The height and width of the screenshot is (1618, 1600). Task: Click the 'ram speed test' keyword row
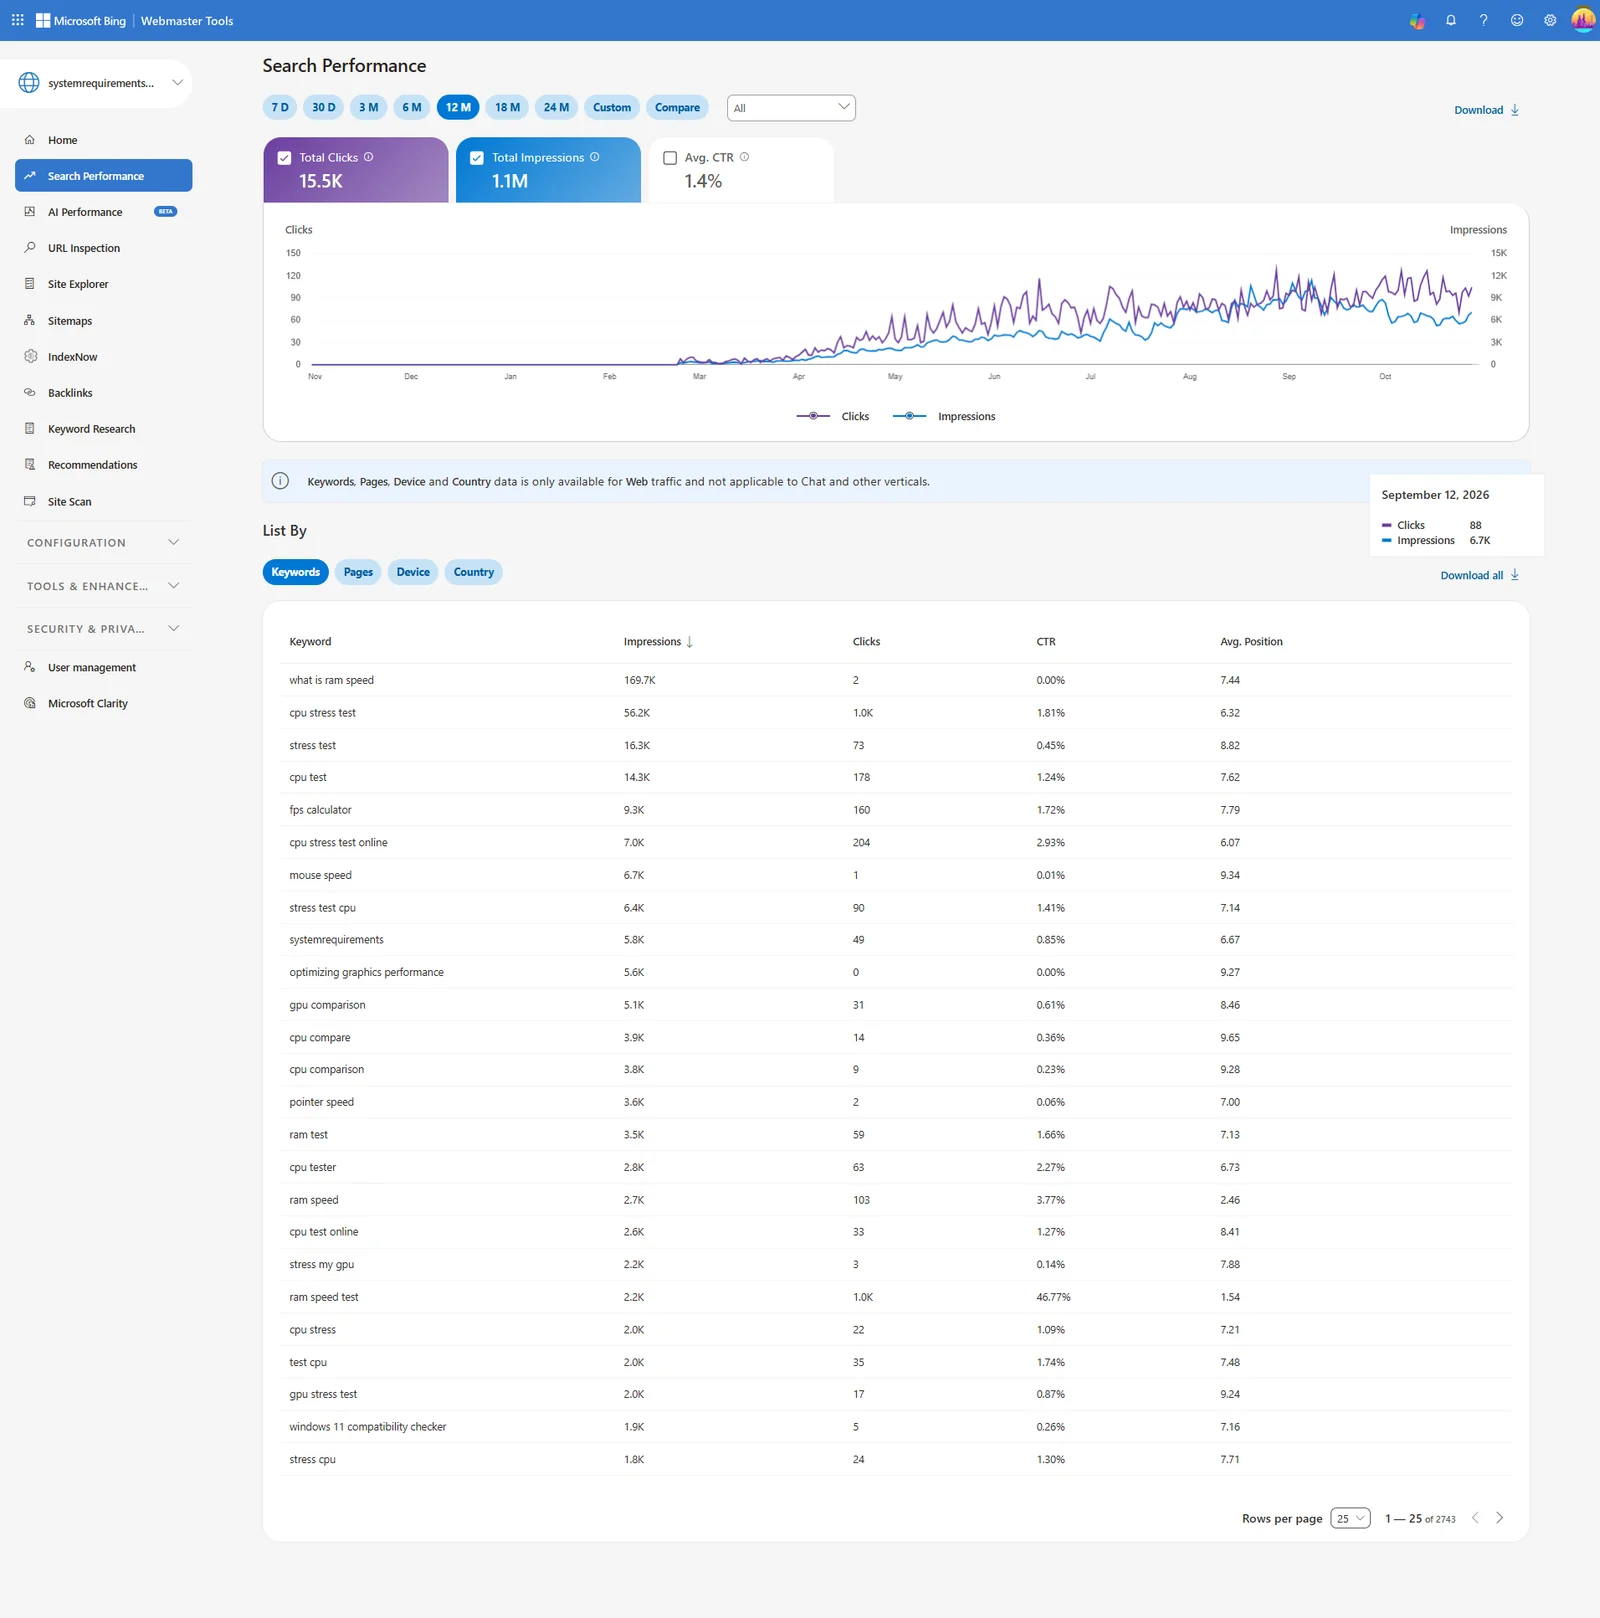[896, 1297]
